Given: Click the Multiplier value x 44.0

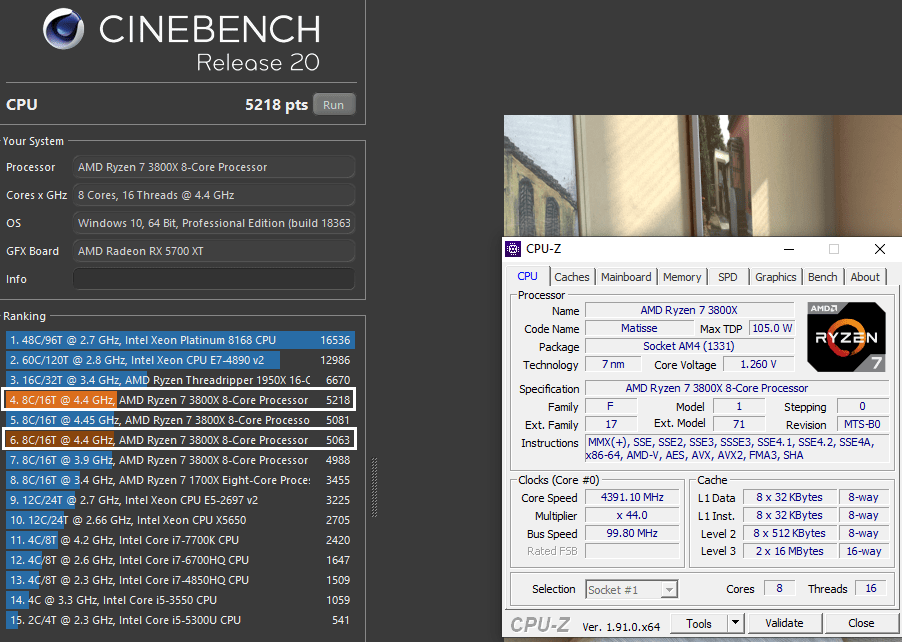Looking at the screenshot, I should [632, 515].
